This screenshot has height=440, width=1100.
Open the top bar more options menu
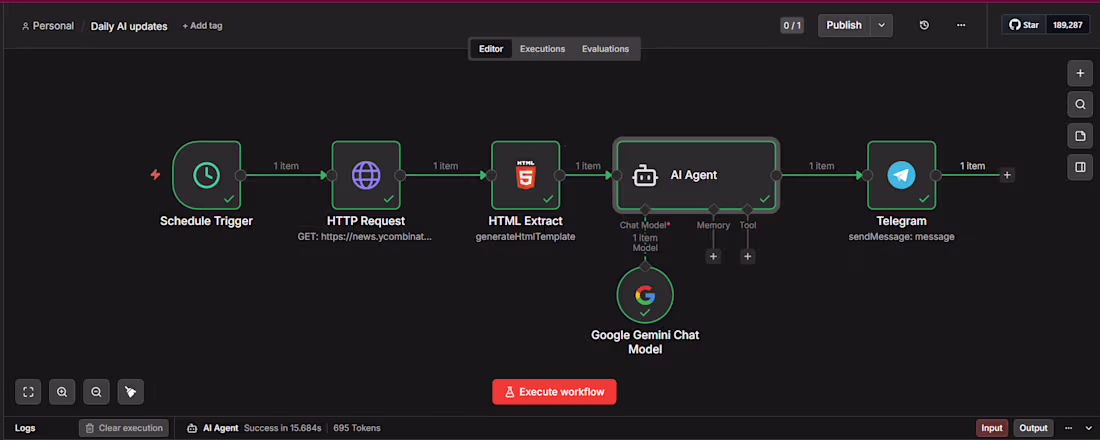tap(961, 25)
